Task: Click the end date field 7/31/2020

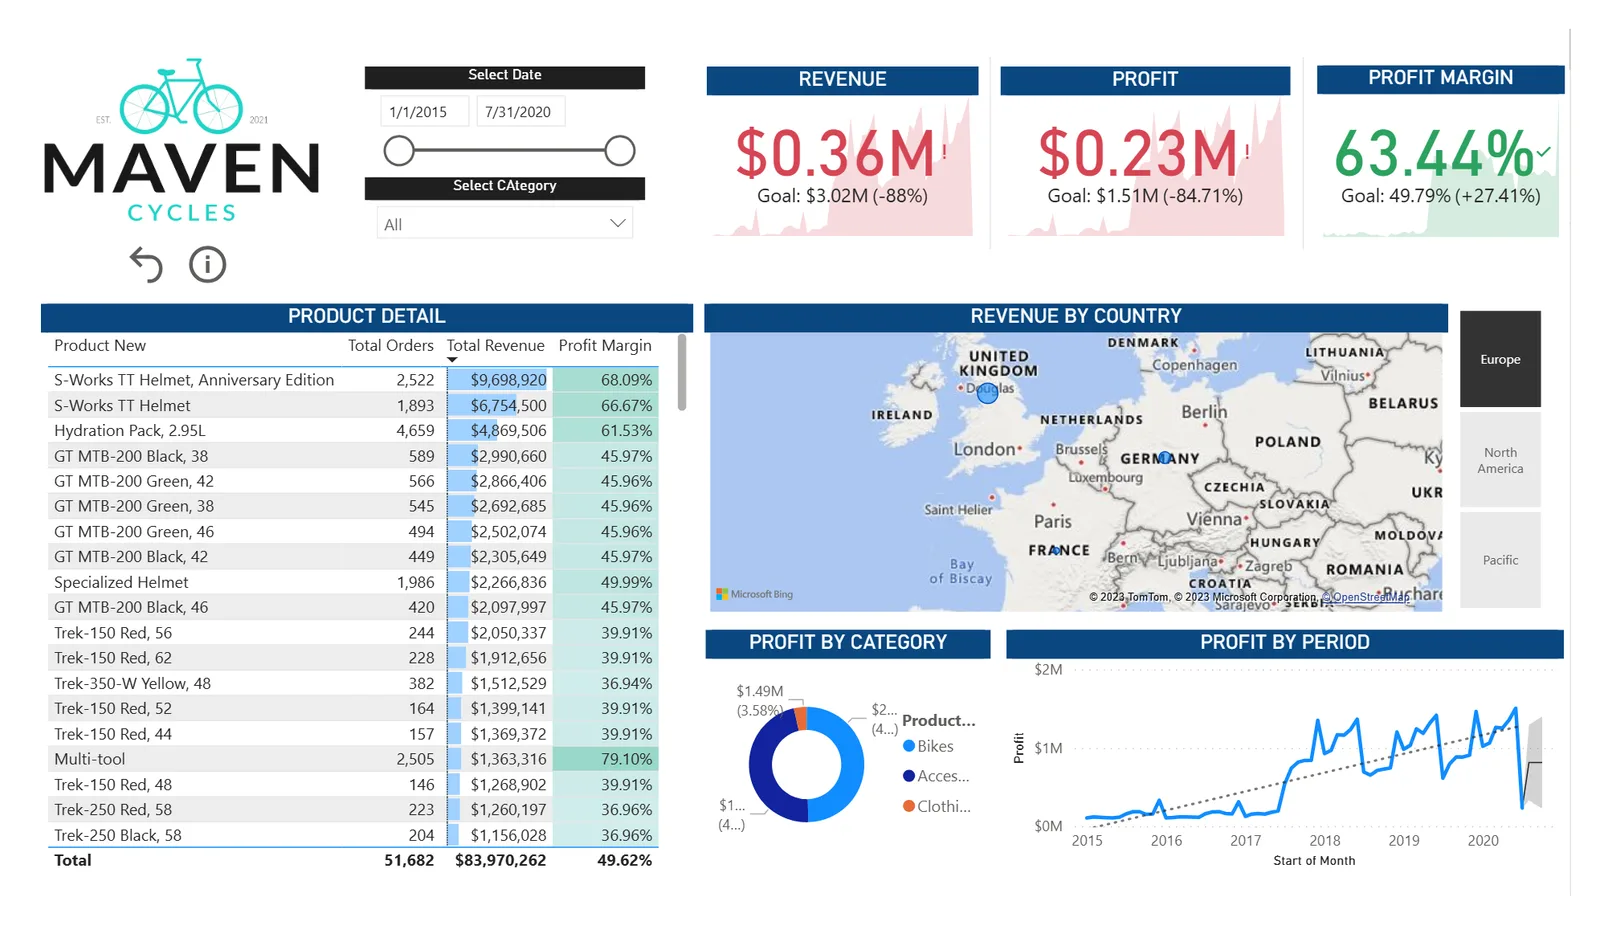Action: coord(521,112)
